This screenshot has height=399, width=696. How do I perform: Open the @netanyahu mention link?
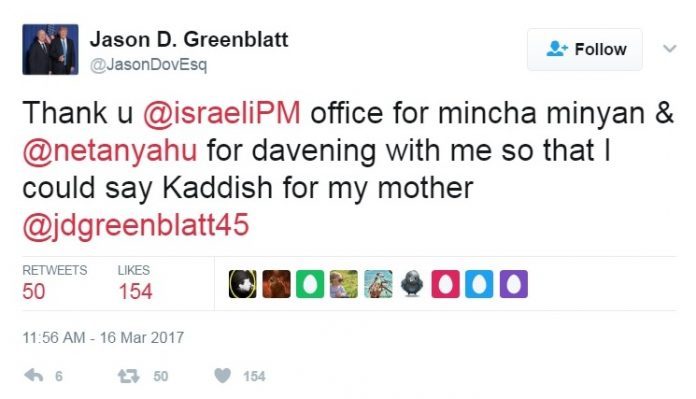coord(110,151)
